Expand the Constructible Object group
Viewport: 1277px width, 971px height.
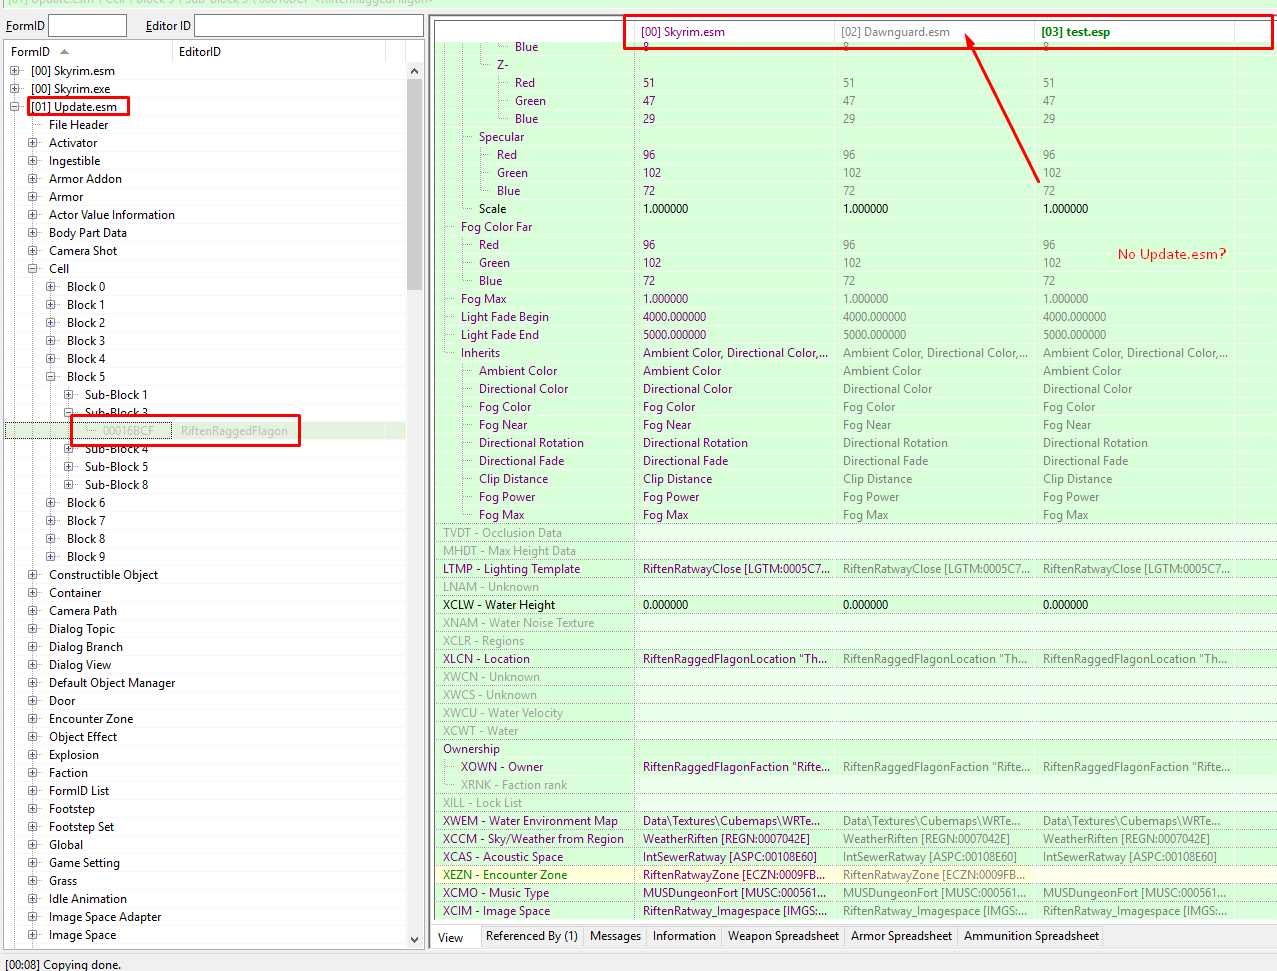pyautogui.click(x=33, y=575)
